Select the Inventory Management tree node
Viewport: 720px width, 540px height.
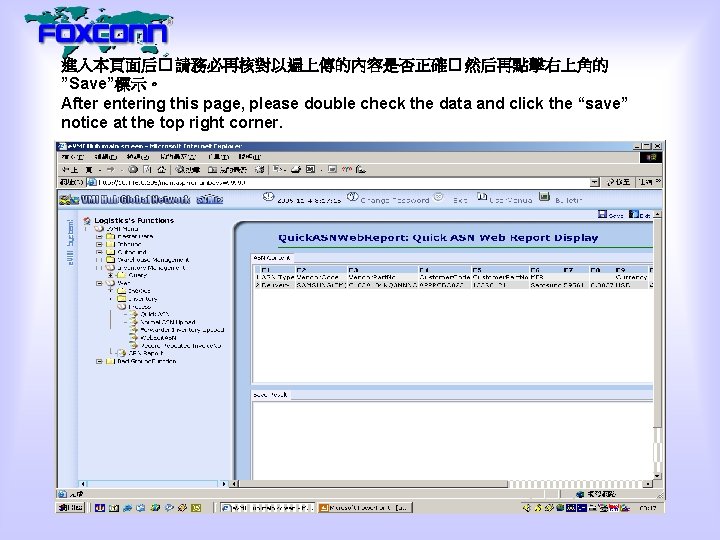pyautogui.click(x=151, y=267)
